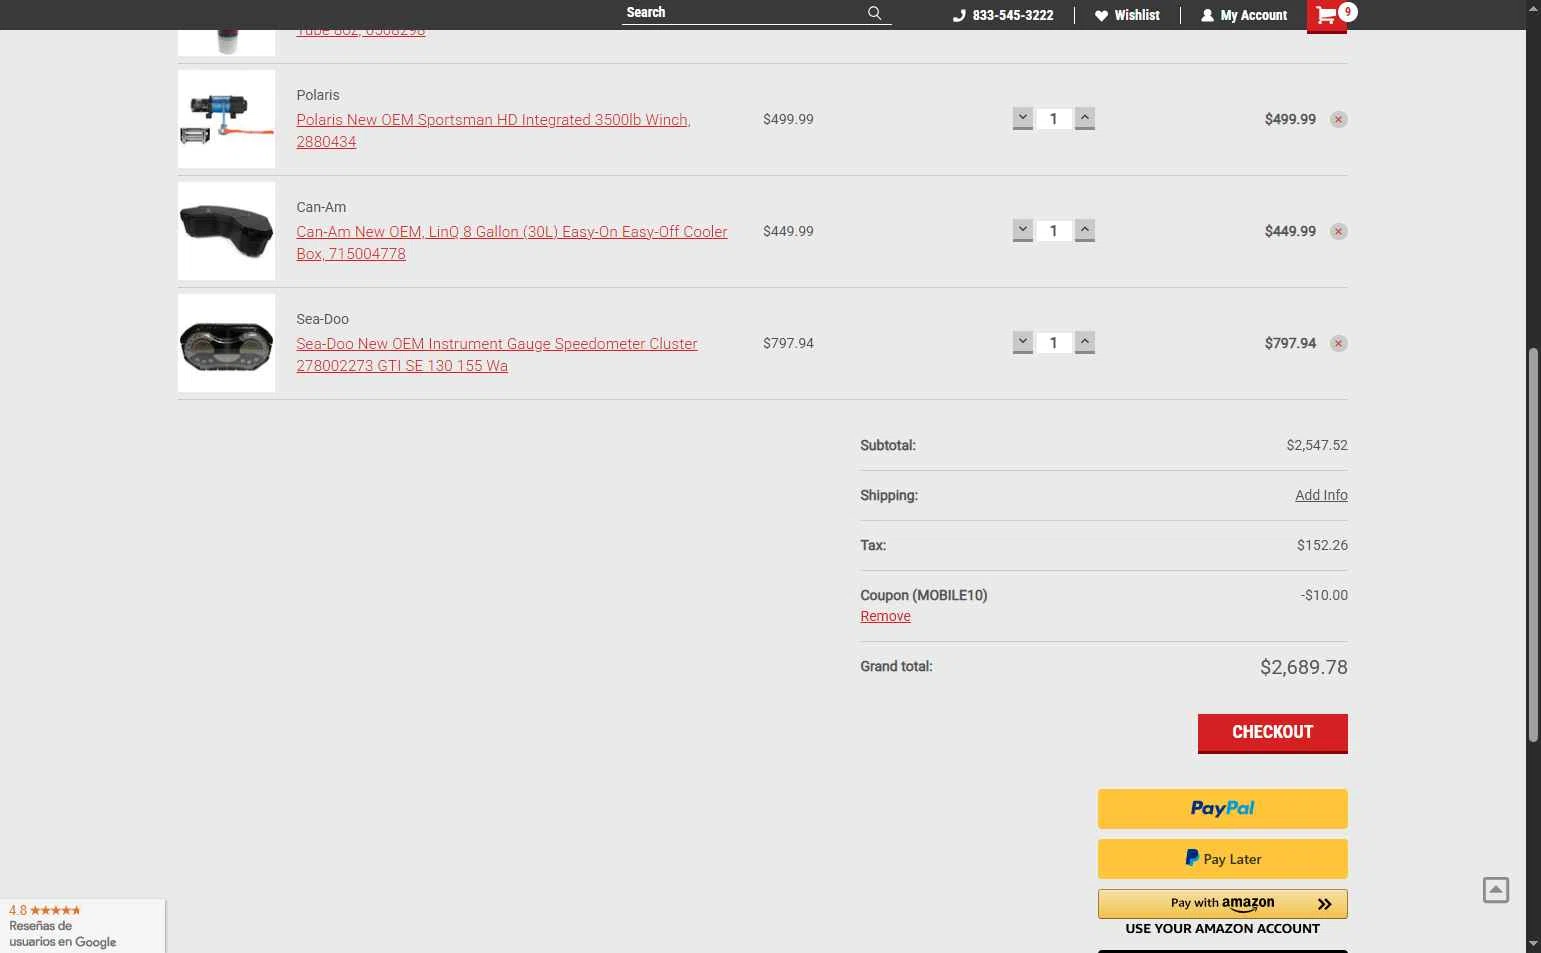
Task: Select the Grand total value $2,689.78
Action: pos(1303,667)
